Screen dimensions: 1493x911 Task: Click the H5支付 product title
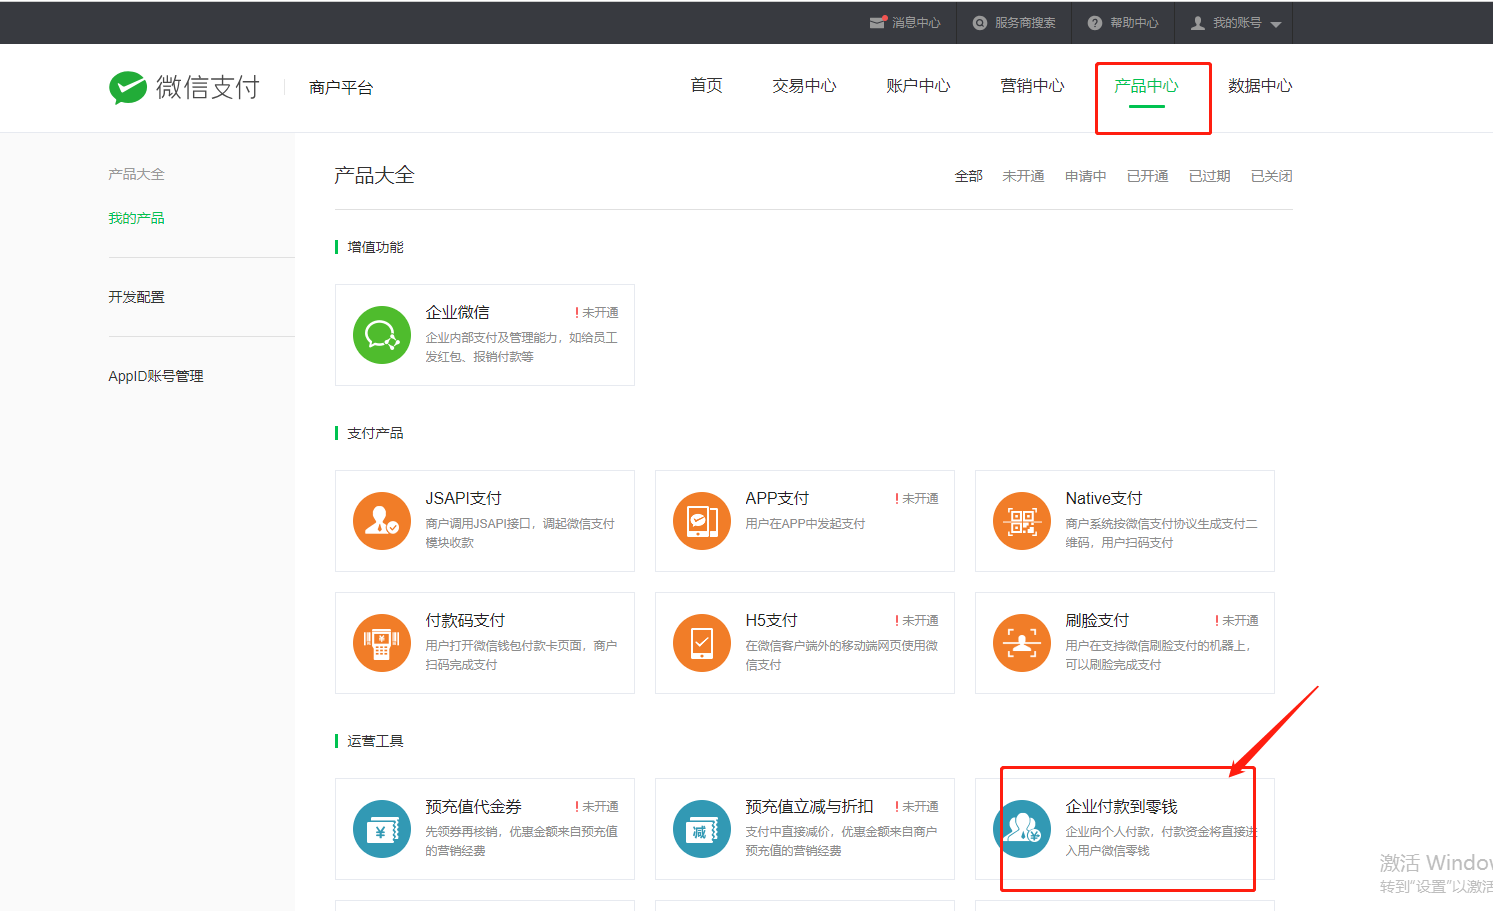(771, 621)
